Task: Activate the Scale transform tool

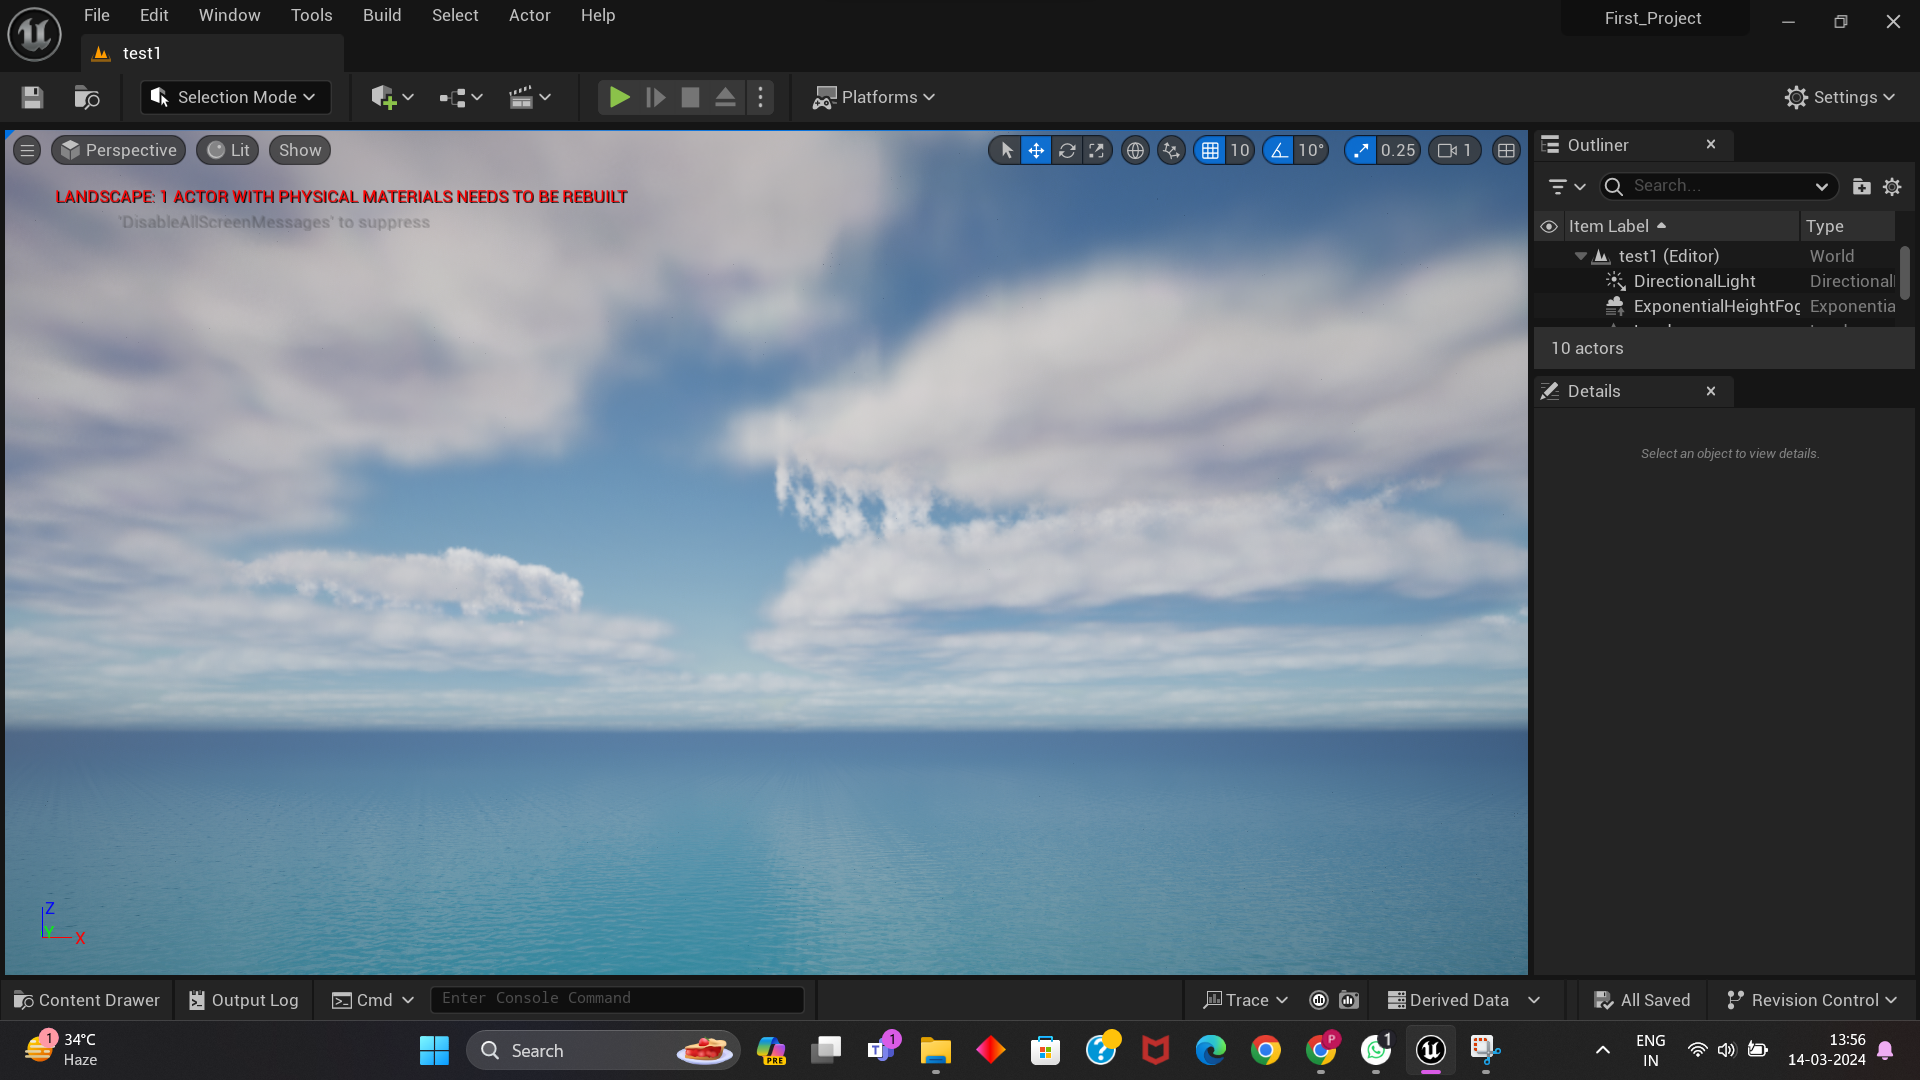Action: [1097, 150]
